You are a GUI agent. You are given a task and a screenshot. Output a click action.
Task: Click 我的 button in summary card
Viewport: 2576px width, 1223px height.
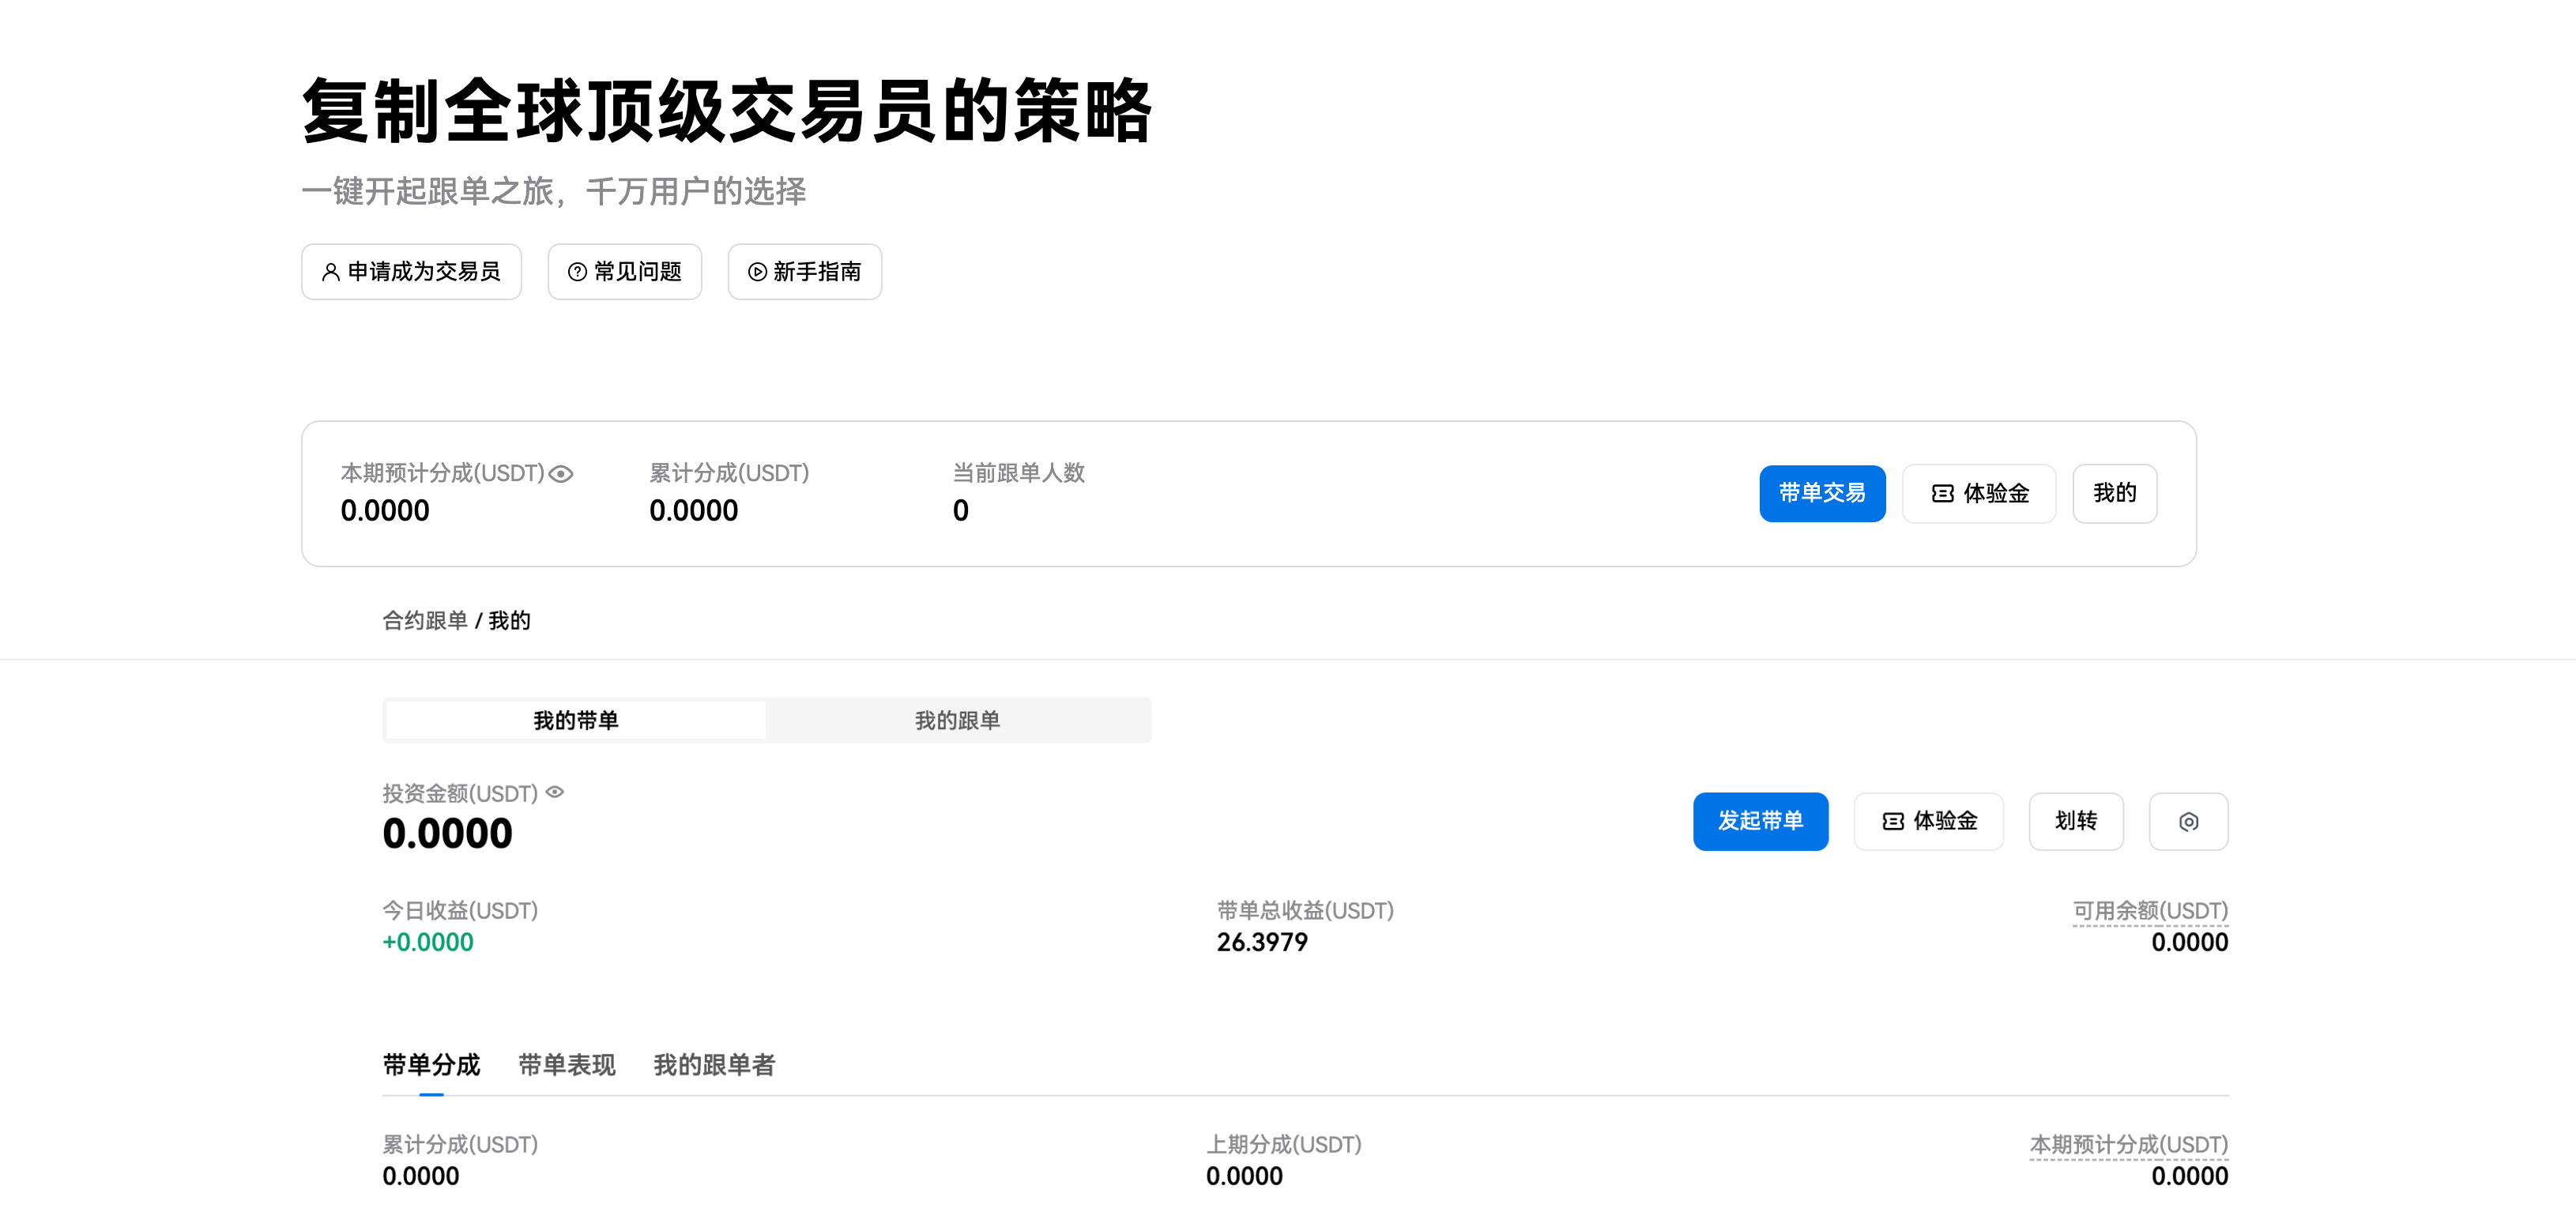point(2114,493)
